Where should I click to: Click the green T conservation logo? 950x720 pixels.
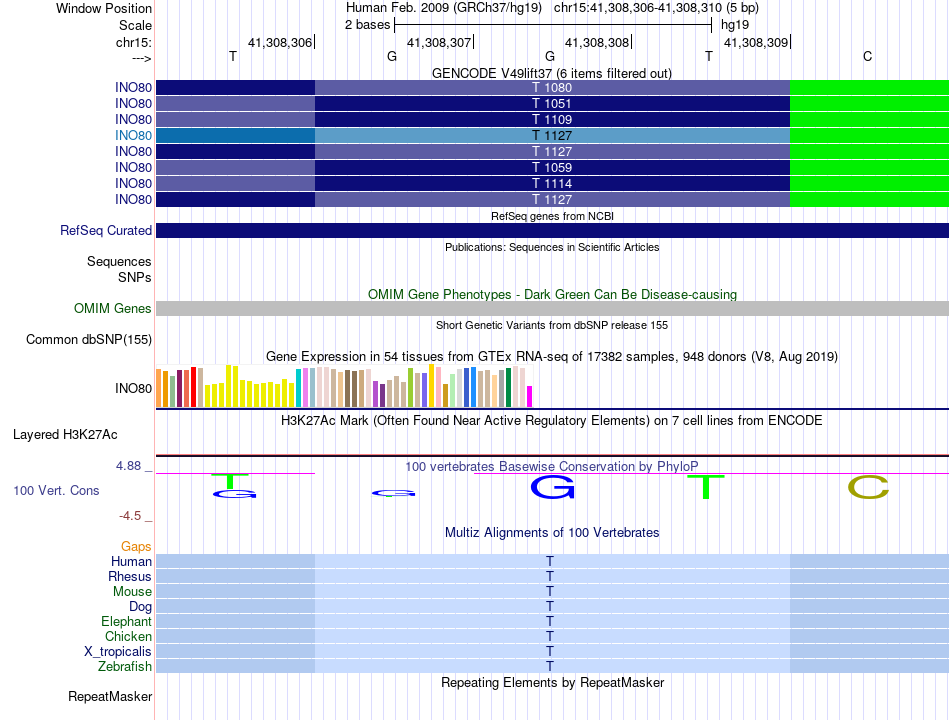(x=705, y=487)
